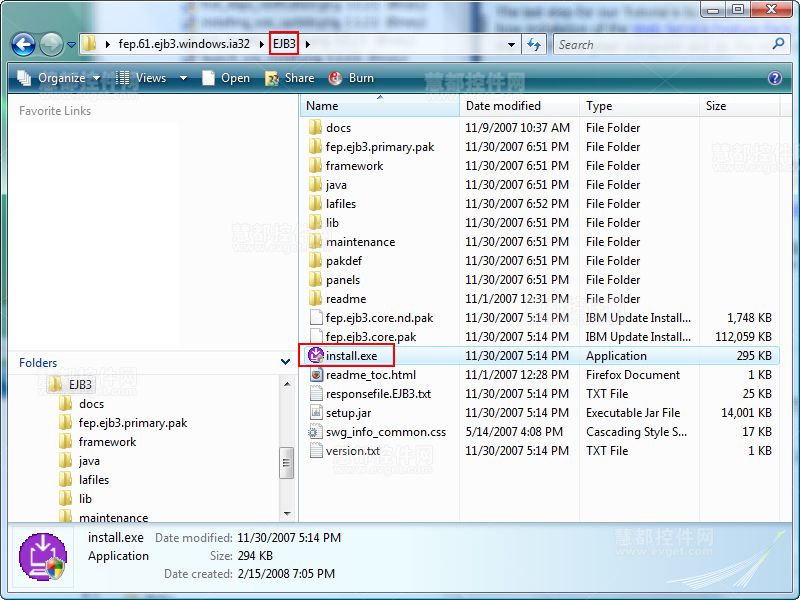Go back with the blue Back arrow
Viewport: 800px width, 600px height.
click(x=23, y=44)
